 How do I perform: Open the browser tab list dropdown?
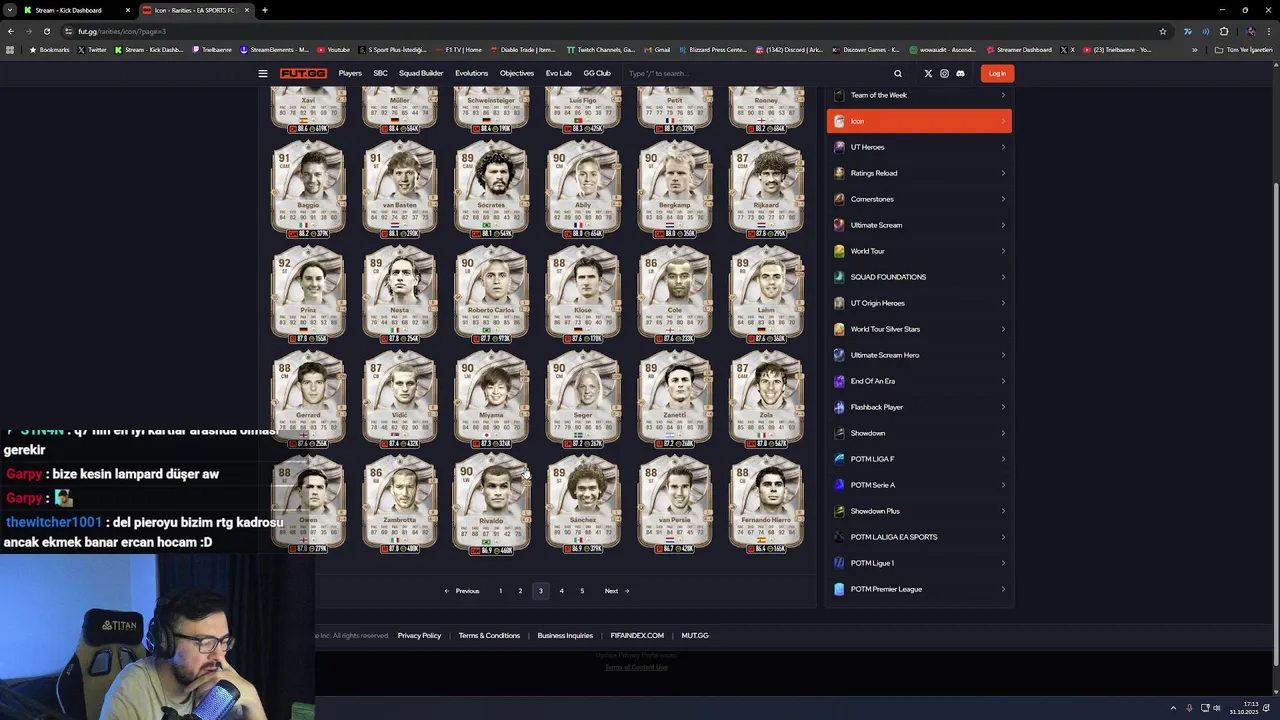(x=9, y=10)
